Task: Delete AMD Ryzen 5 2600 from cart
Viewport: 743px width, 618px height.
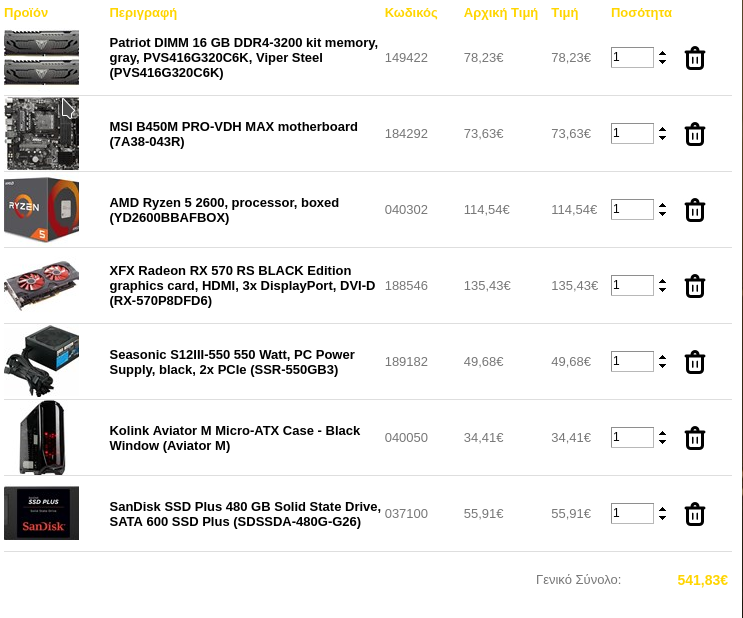Action: click(x=695, y=210)
